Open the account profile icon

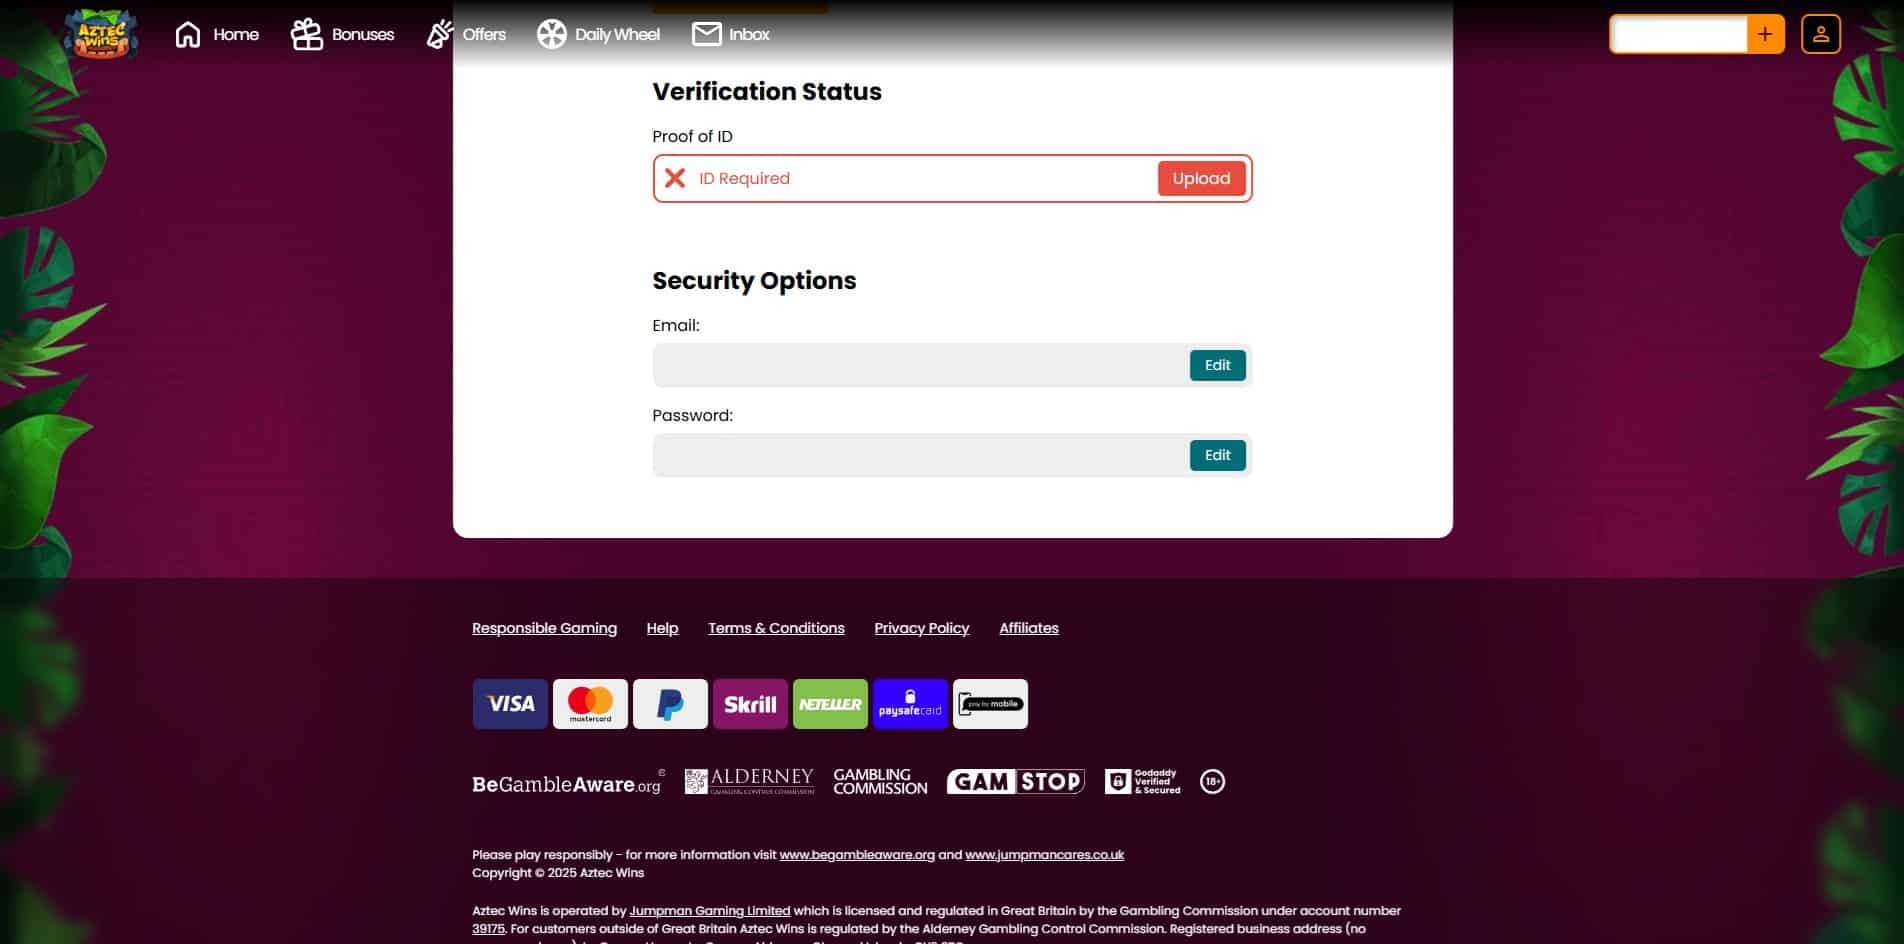click(x=1820, y=33)
